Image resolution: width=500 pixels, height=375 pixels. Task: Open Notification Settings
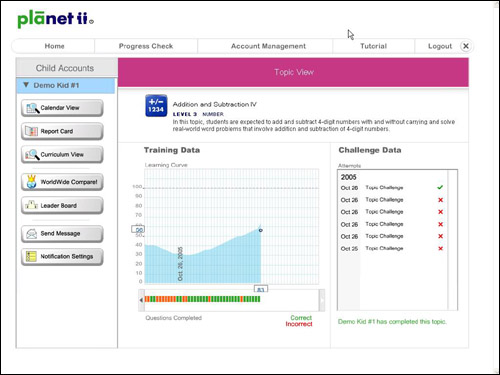tap(62, 256)
